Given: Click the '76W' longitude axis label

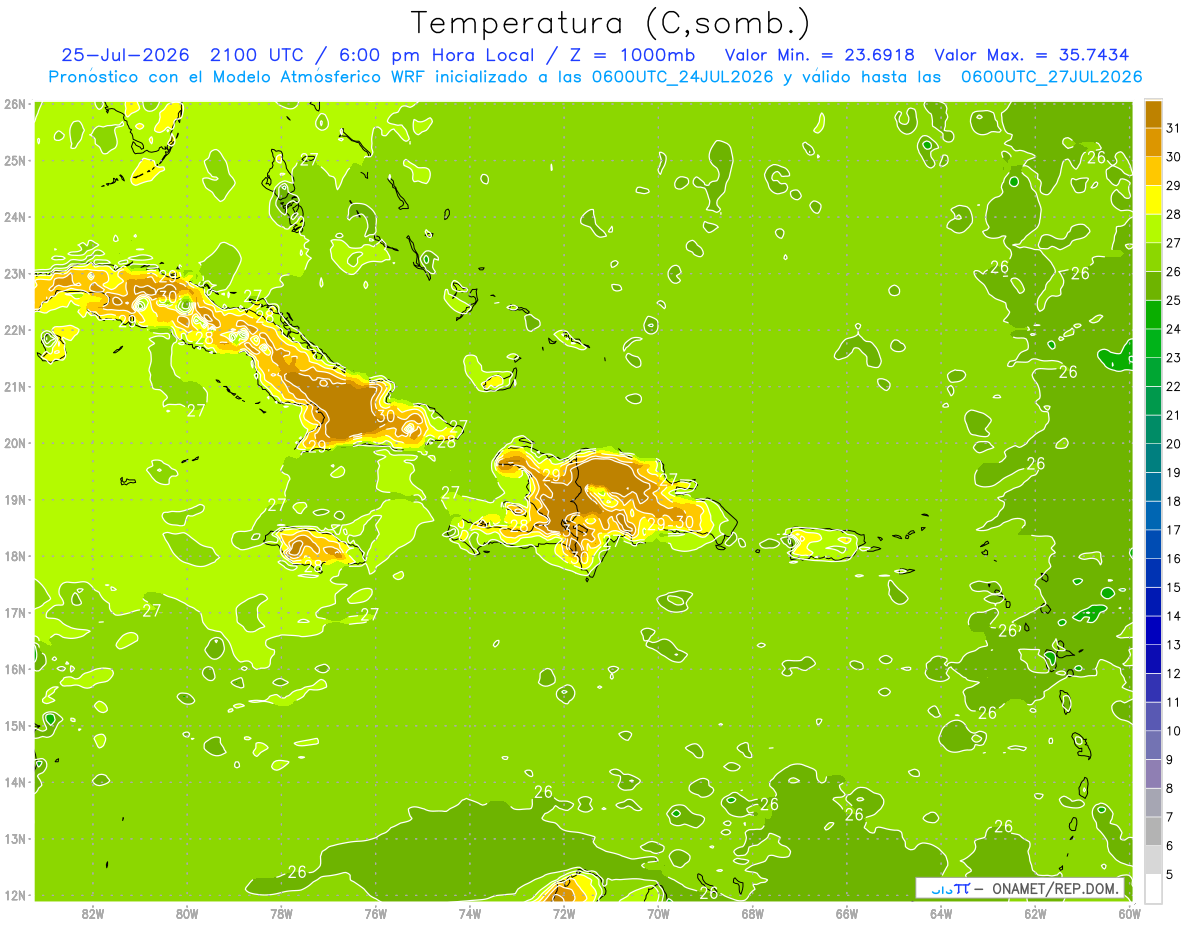Looking at the screenshot, I should 376,912.
